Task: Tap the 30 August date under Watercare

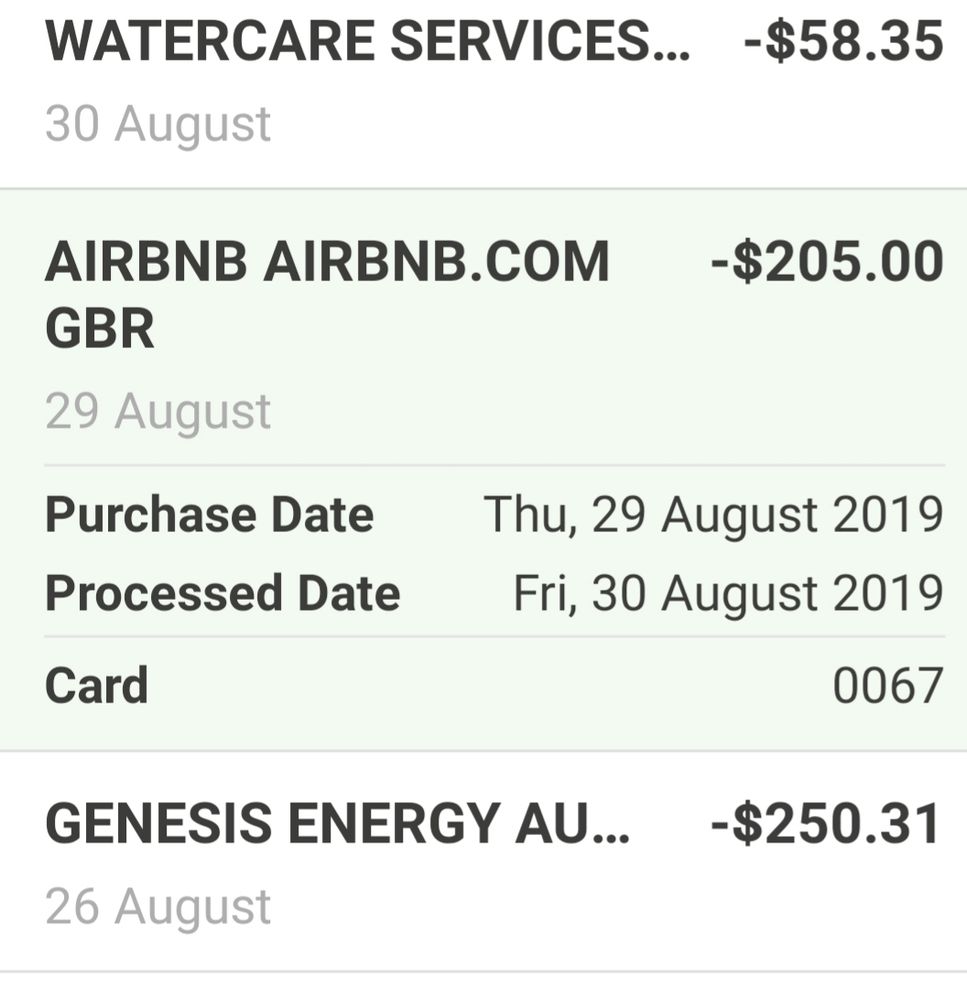Action: 158,125
